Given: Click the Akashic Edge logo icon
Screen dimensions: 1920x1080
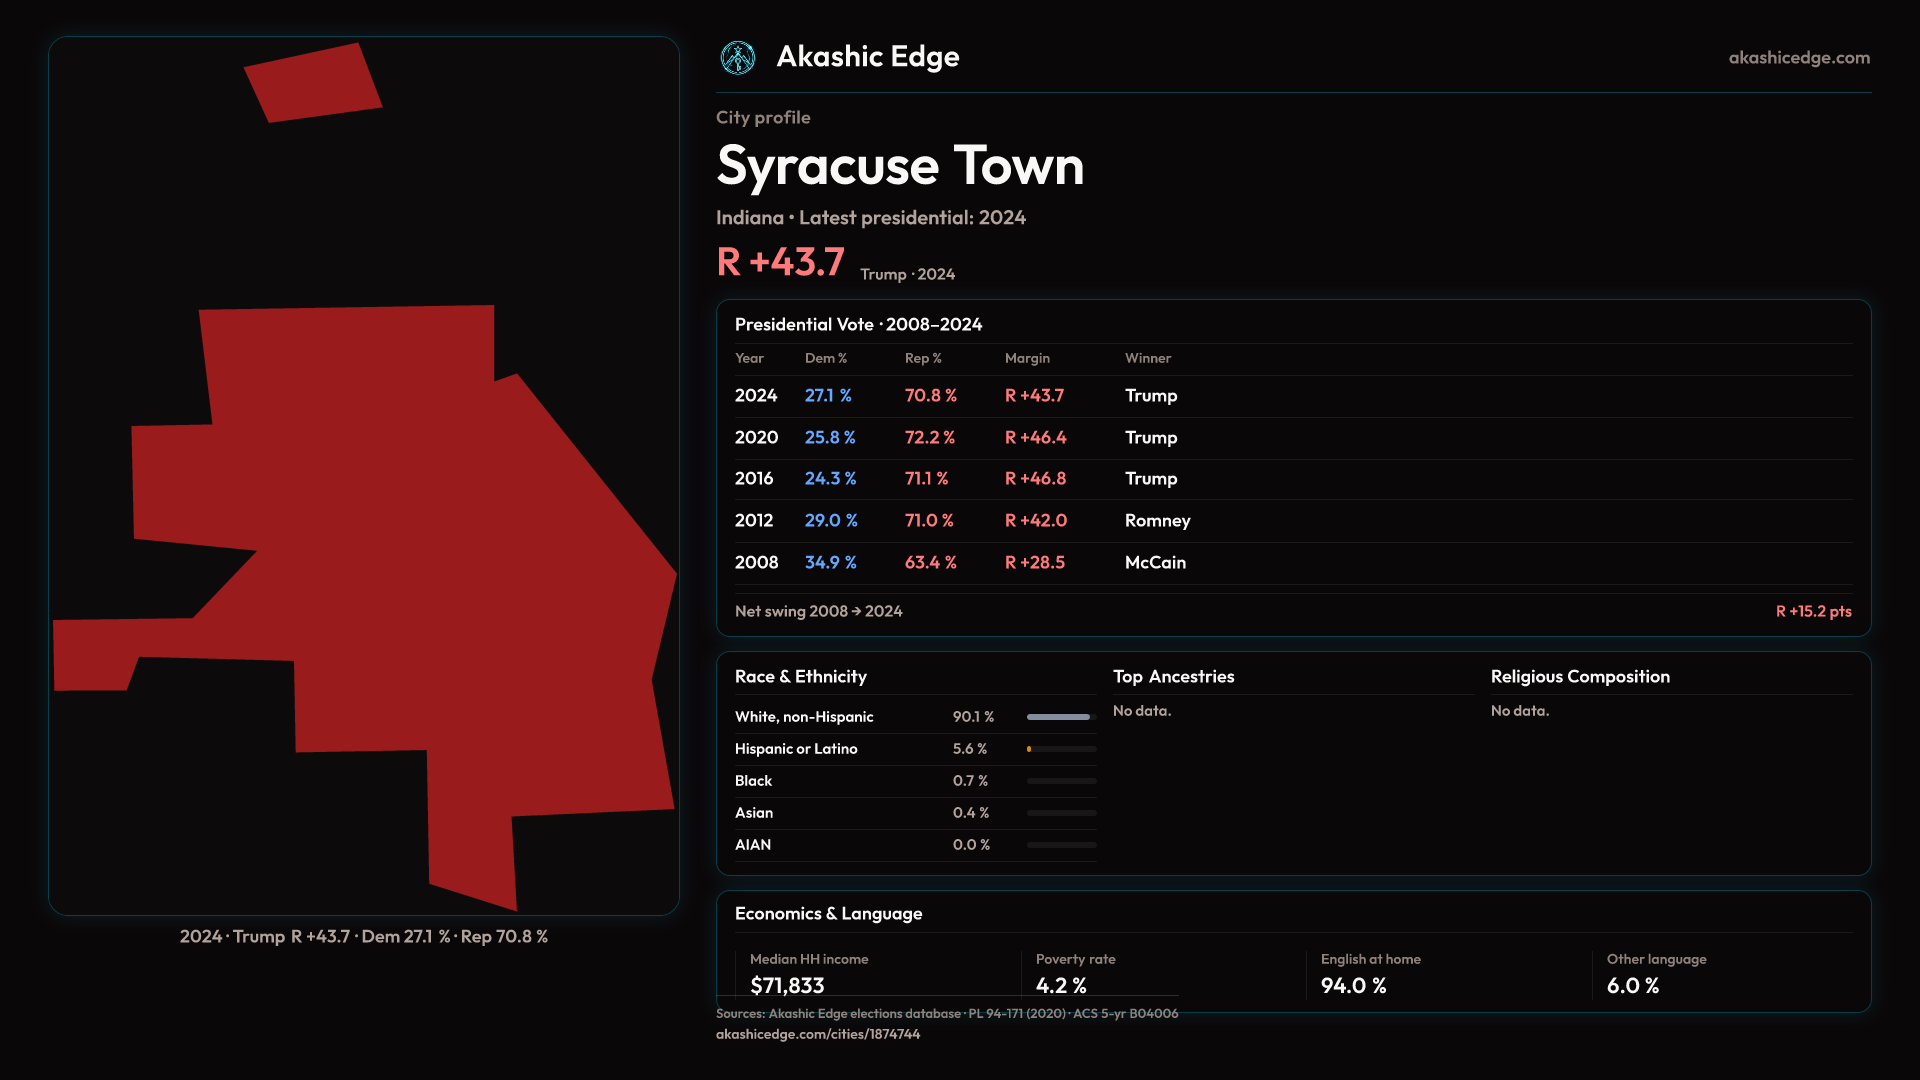Looking at the screenshot, I should (x=738, y=58).
